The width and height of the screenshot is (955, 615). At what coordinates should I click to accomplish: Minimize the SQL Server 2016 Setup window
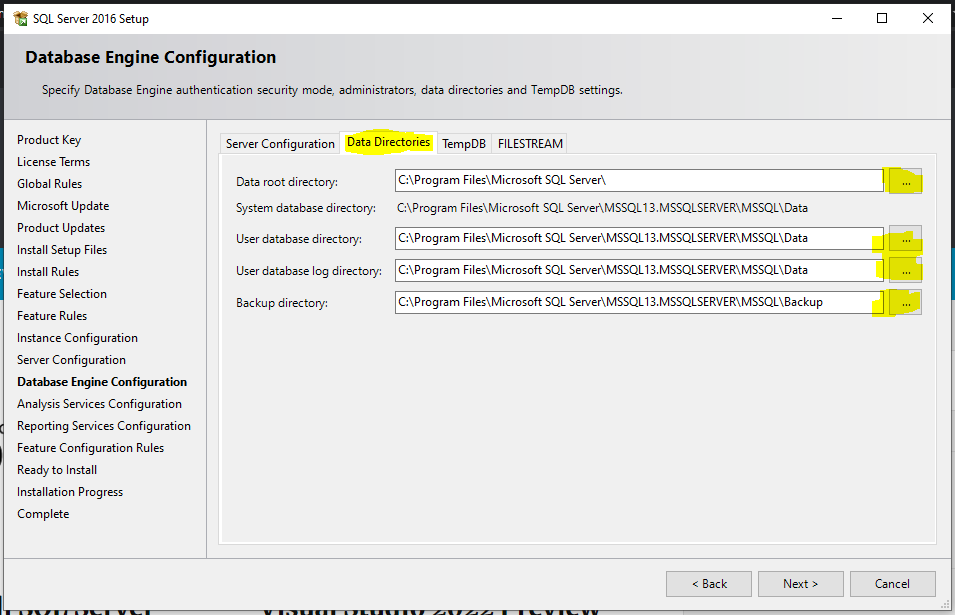[837, 18]
